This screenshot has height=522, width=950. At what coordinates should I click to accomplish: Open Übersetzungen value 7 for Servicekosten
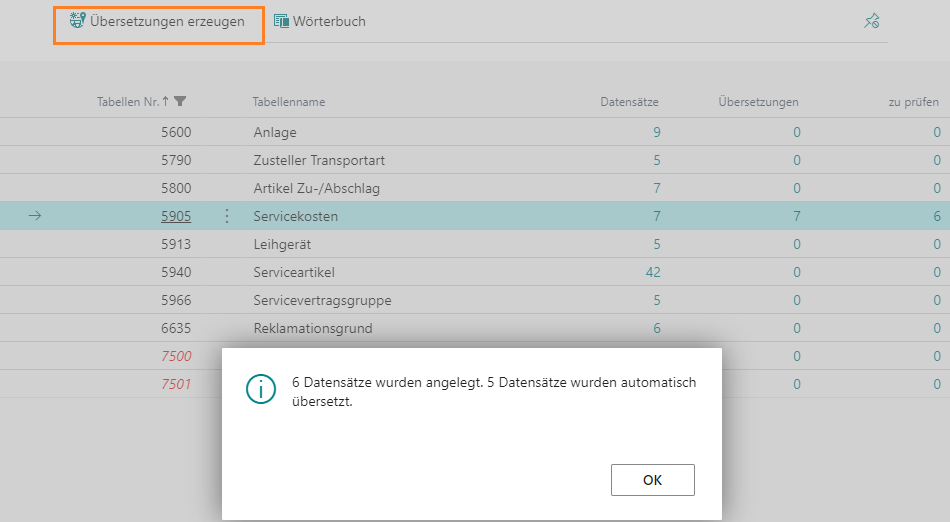(x=796, y=216)
